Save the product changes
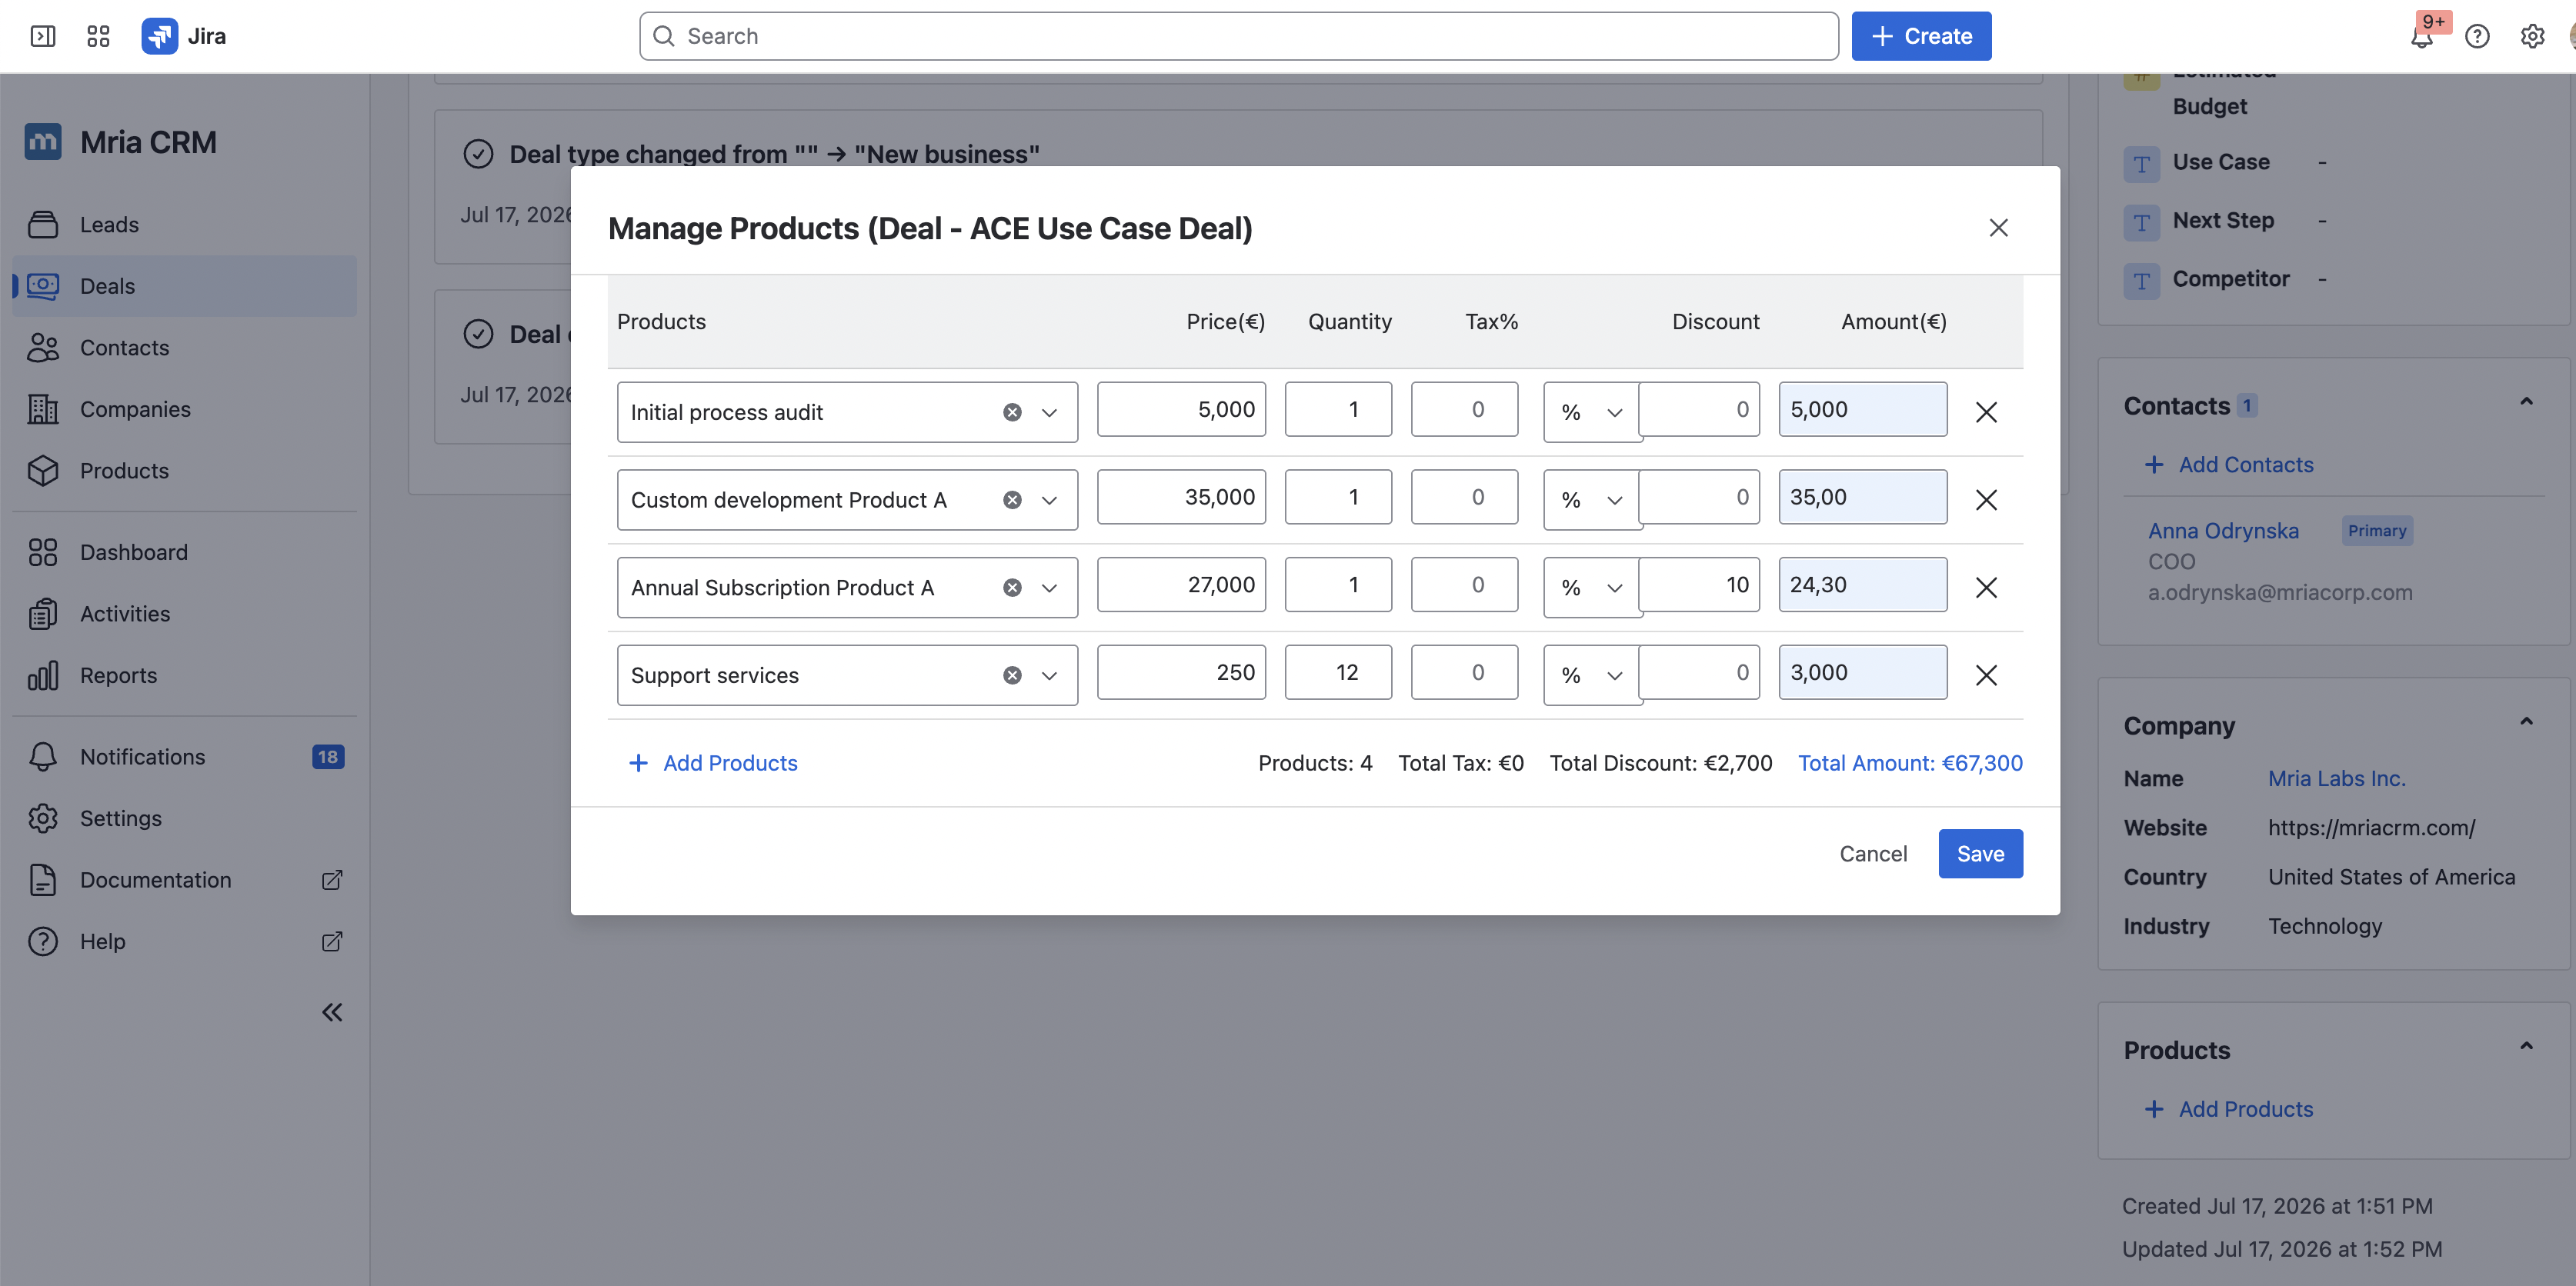2576x1286 pixels. 1980,854
